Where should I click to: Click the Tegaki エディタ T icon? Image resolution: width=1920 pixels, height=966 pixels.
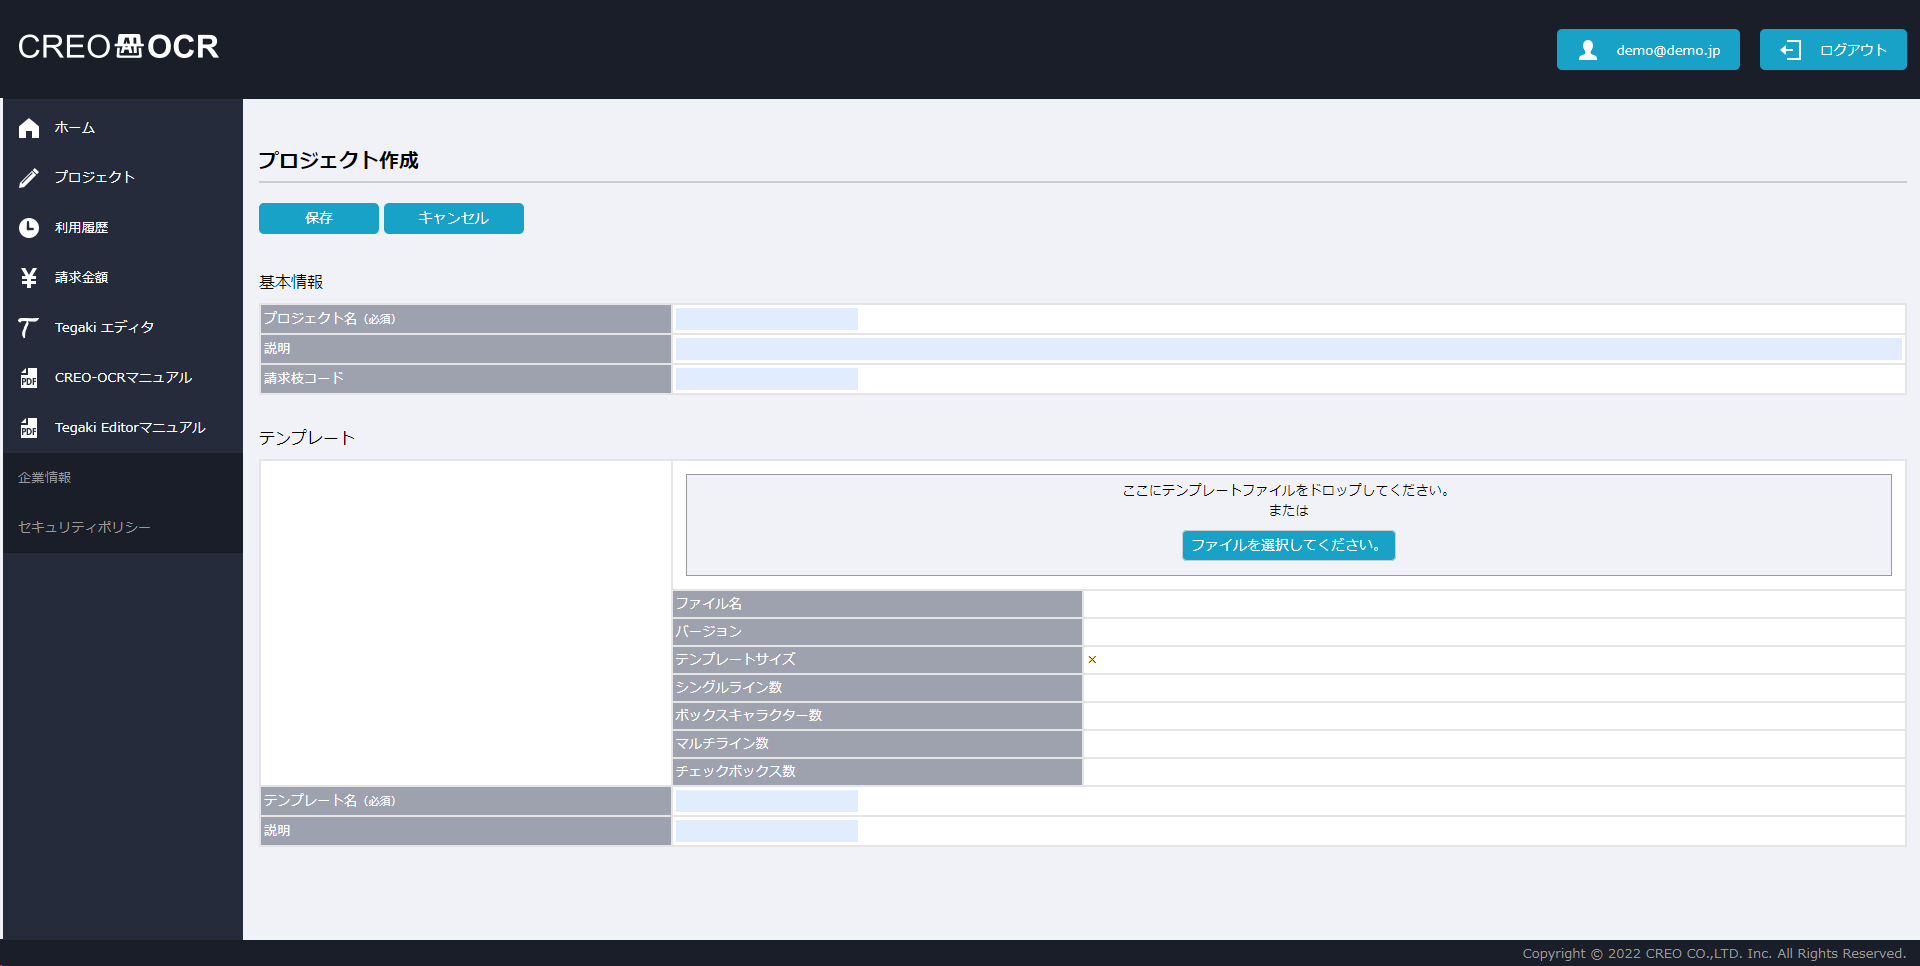click(29, 328)
